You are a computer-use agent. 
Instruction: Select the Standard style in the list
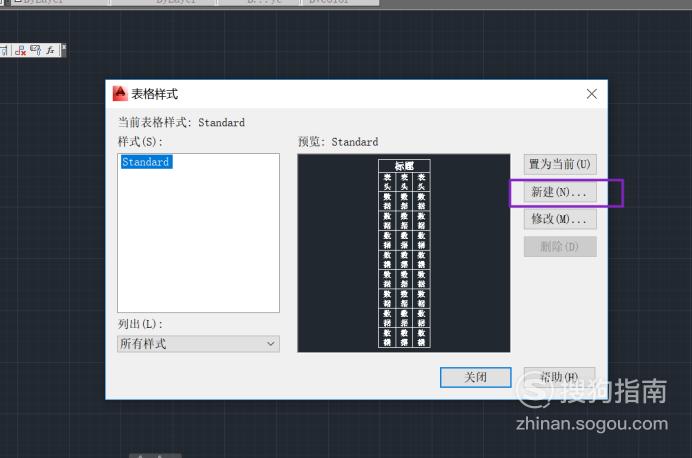click(x=146, y=162)
